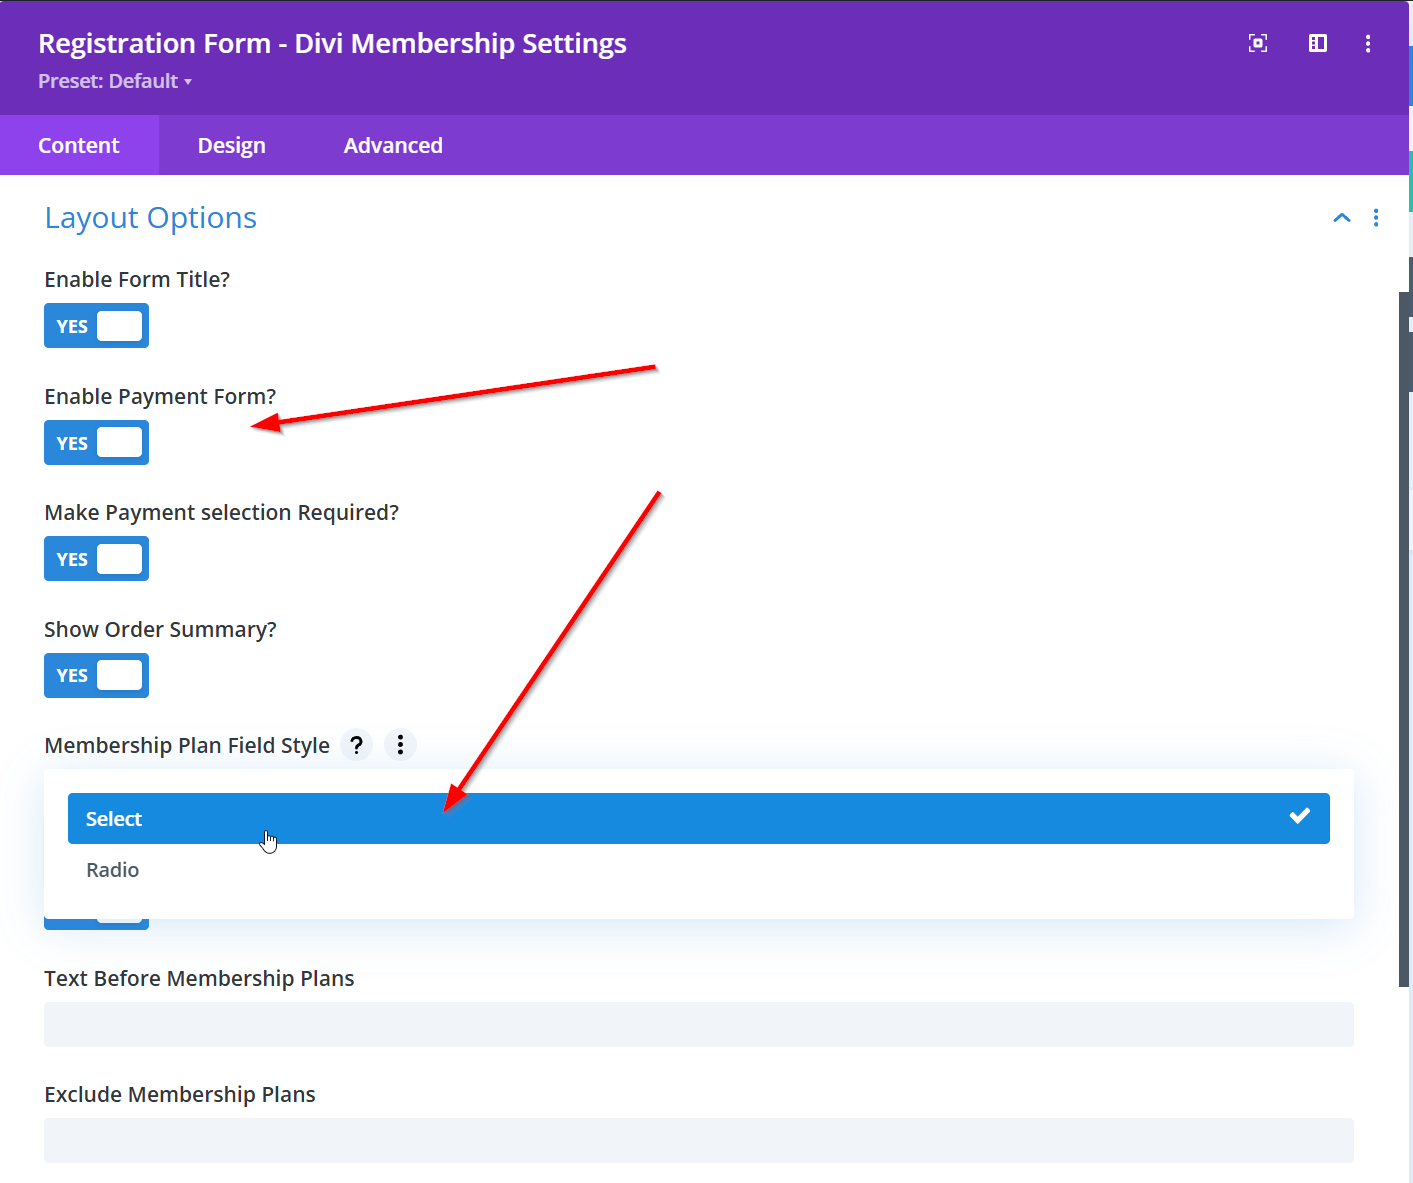Confirm Select as the plan field style

coord(698,818)
